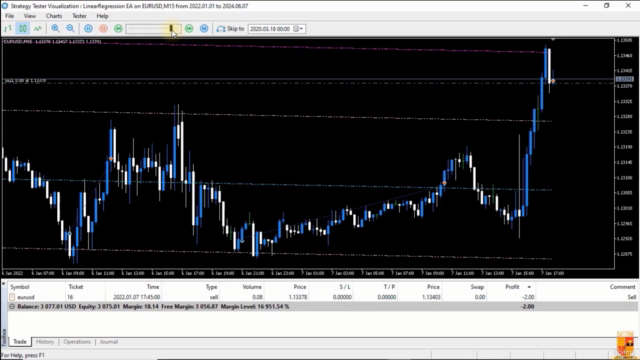Viewport: 640px width, 360px height.
Task: Switch to the Operations tab
Action: [x=77, y=342]
